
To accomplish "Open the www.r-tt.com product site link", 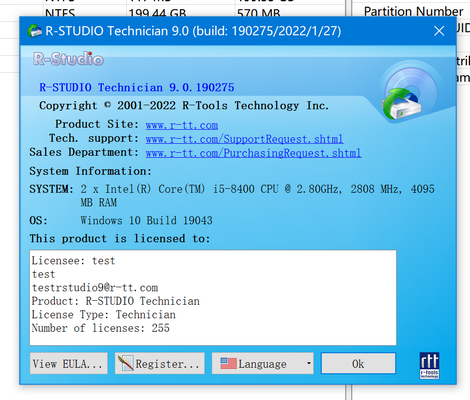I will pyautogui.click(x=182, y=125).
